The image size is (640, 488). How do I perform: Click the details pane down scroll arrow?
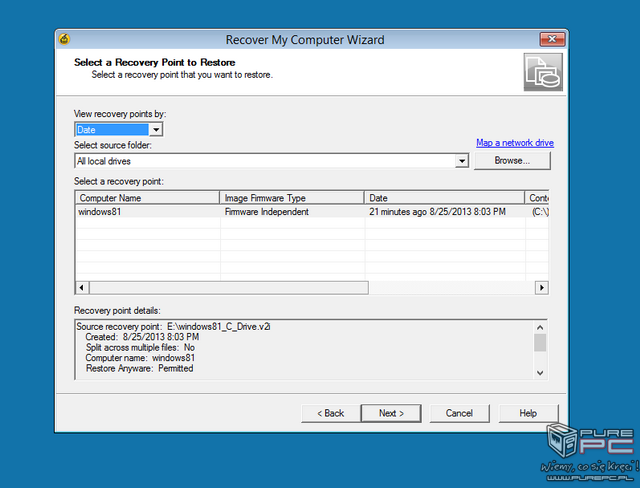pyautogui.click(x=540, y=373)
